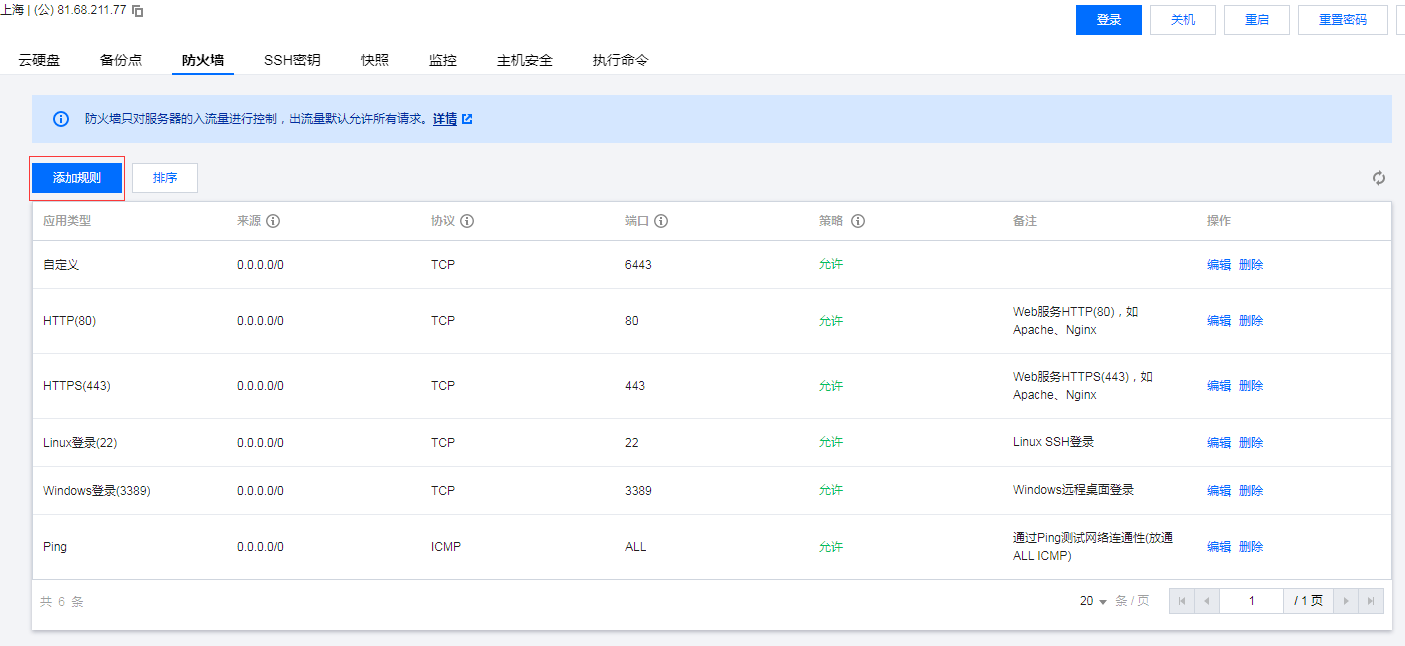Screen dimensions: 1405x646
Task: Select the 监控 tab
Action: tap(443, 60)
